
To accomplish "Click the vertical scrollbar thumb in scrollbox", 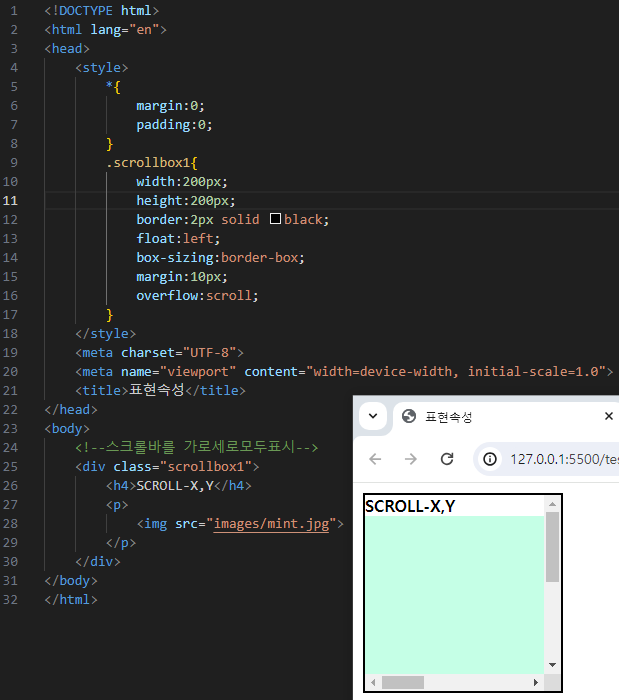I will click(x=553, y=547).
